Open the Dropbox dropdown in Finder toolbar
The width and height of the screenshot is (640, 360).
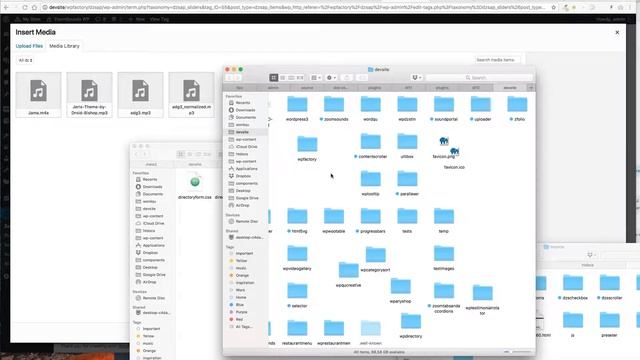coord(416,78)
